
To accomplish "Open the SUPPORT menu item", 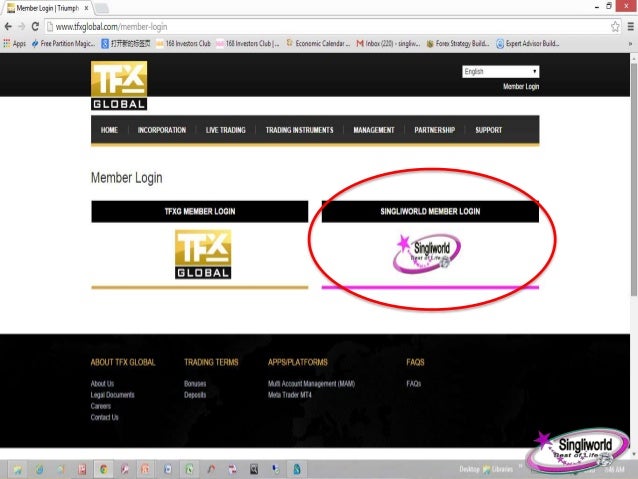I will pyautogui.click(x=489, y=130).
